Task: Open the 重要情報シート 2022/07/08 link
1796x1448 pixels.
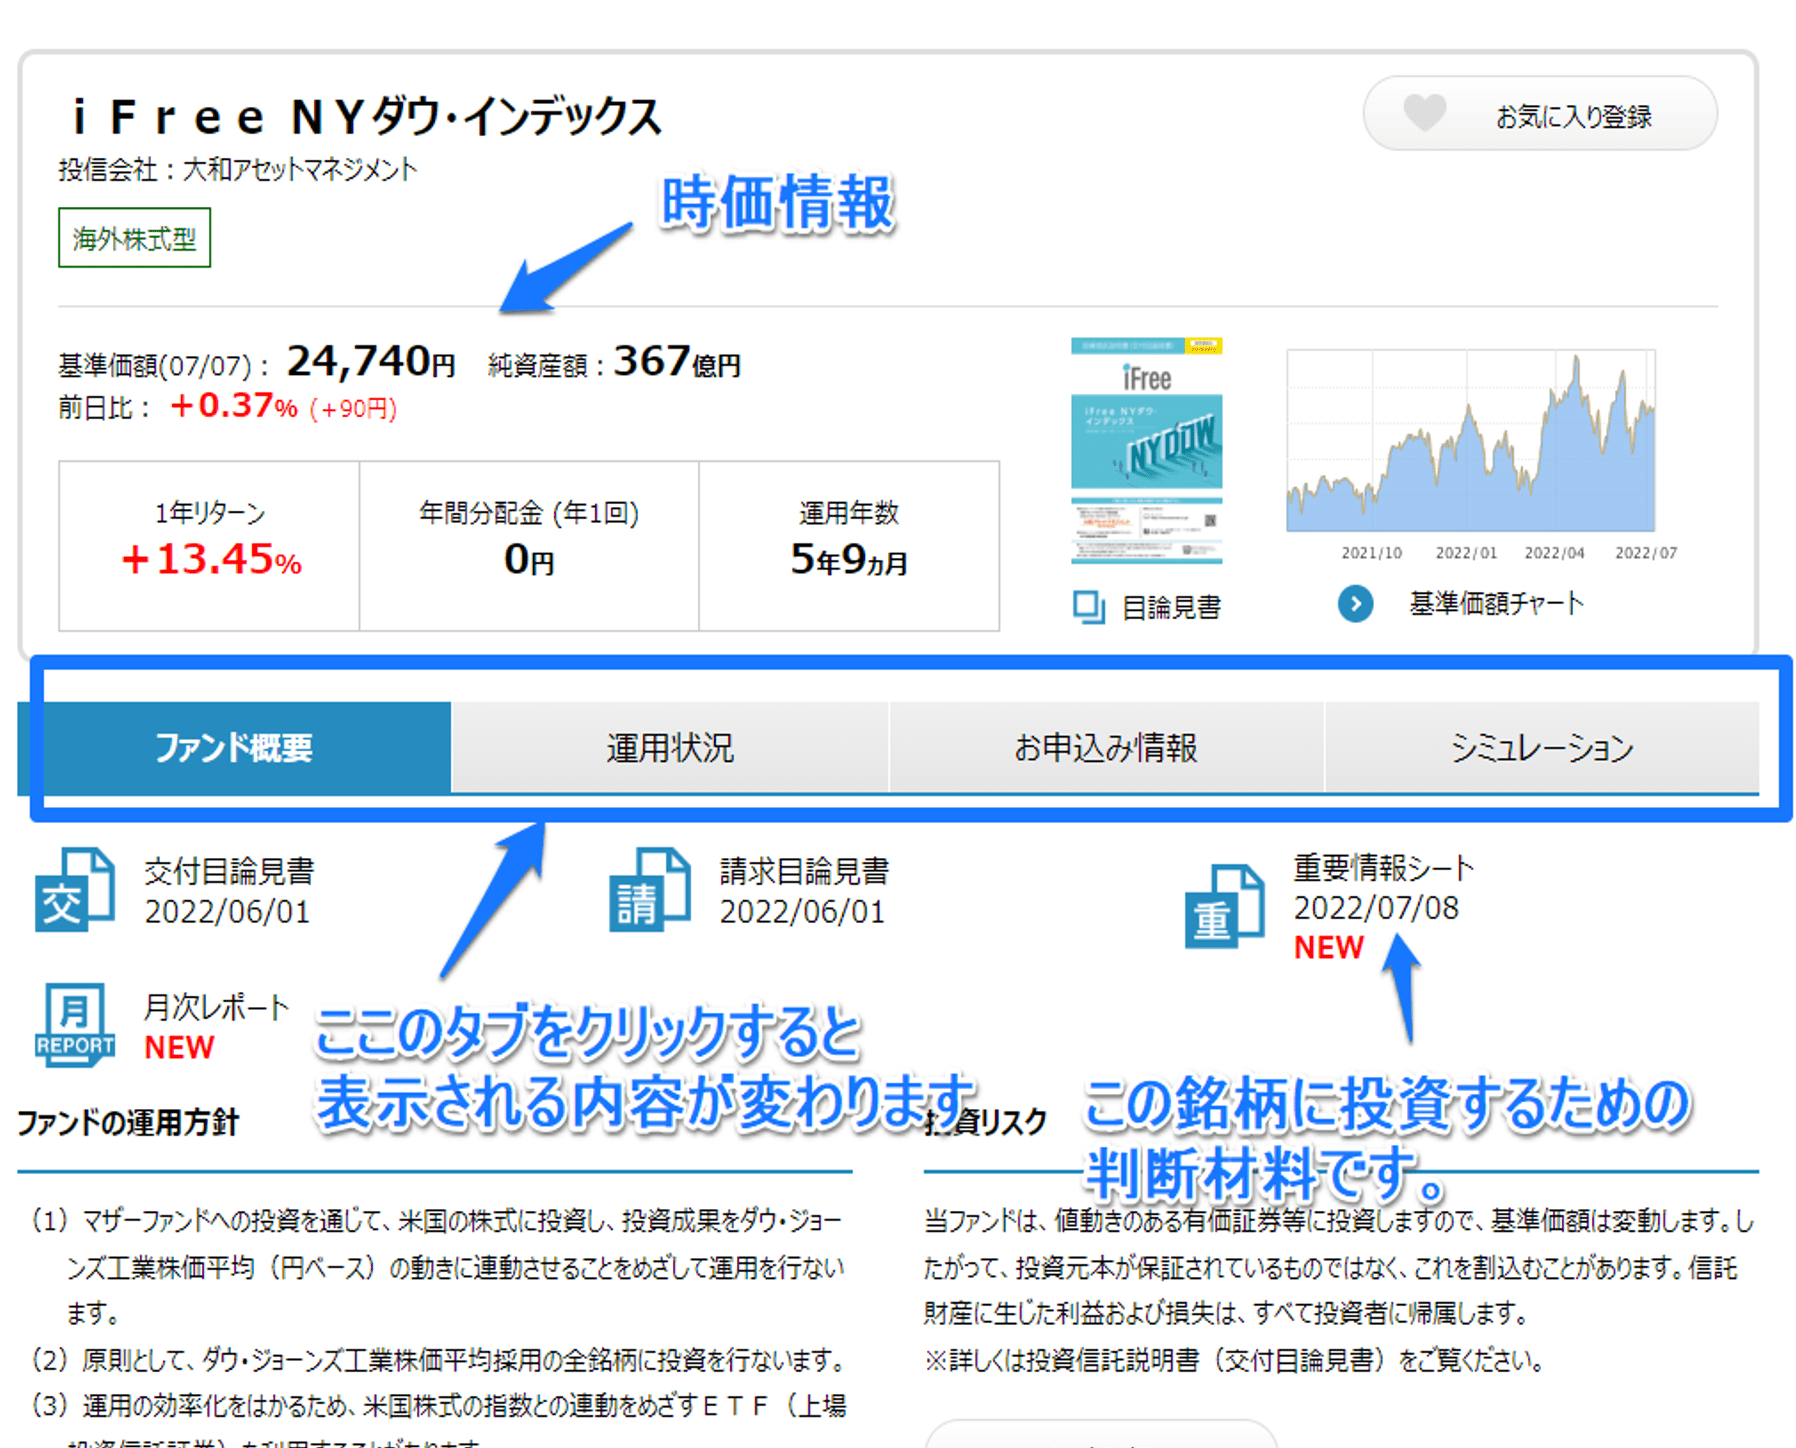Action: pyautogui.click(x=1383, y=887)
